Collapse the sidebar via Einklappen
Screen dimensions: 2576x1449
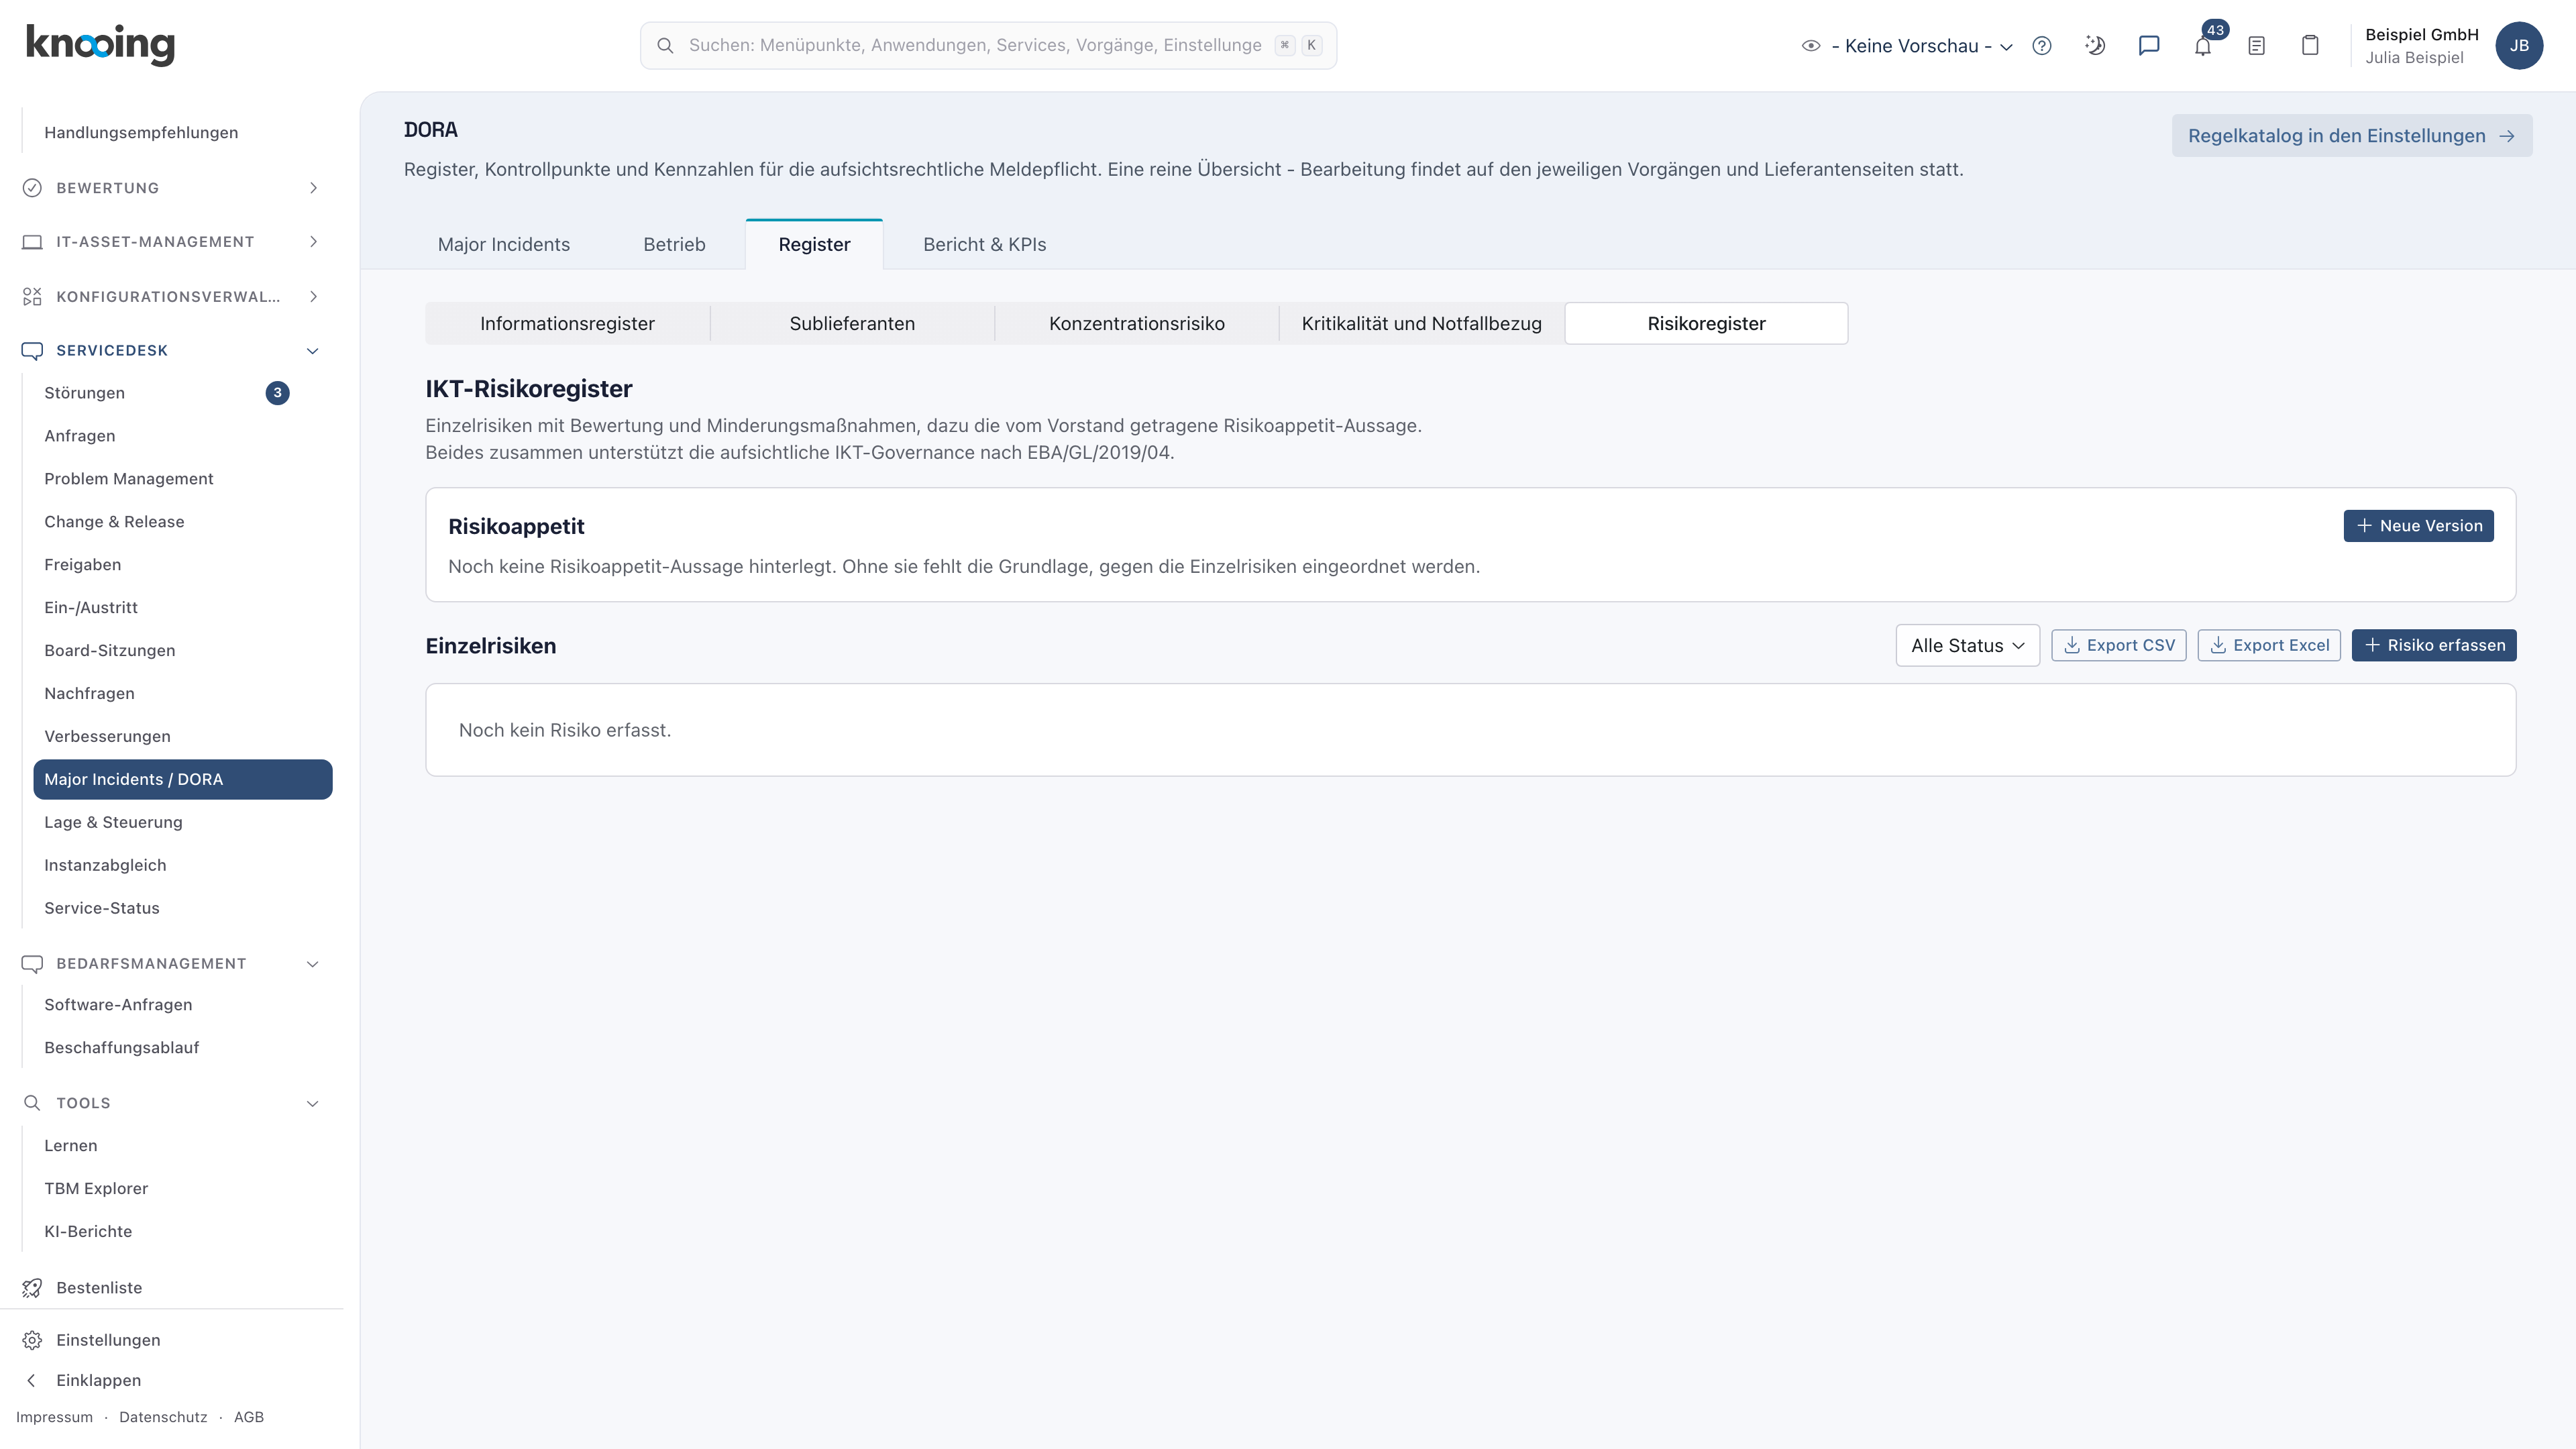98,1380
